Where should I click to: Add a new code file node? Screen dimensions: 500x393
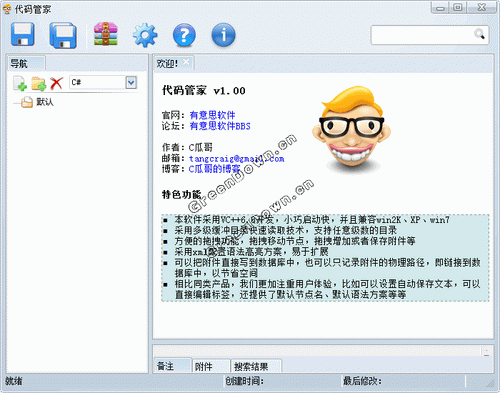click(x=20, y=83)
